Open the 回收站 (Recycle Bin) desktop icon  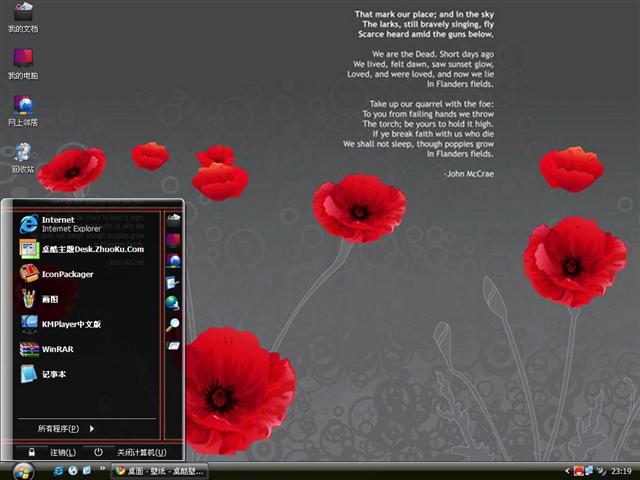point(22,158)
